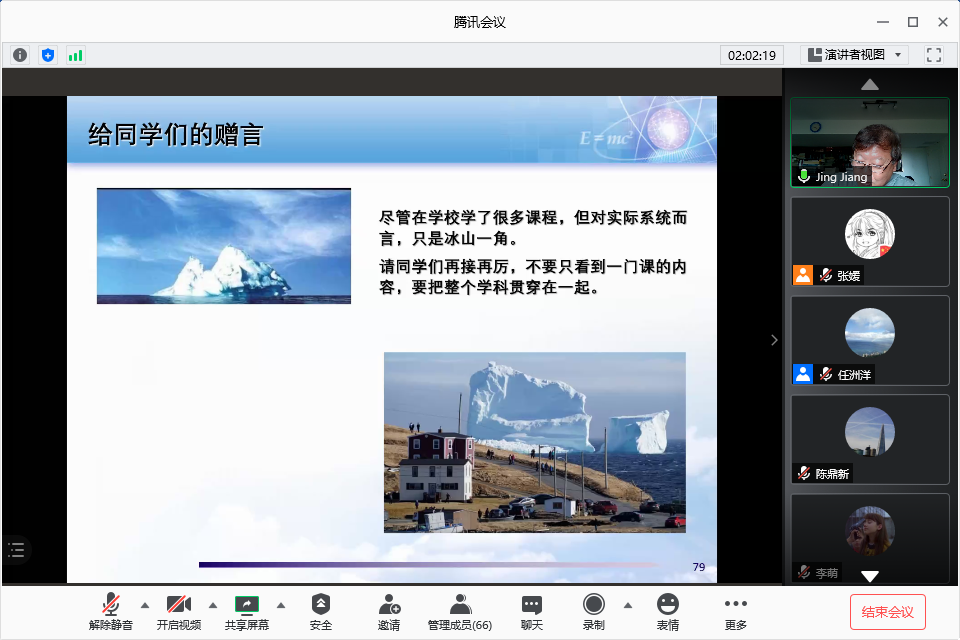Select Jing Jiang's video thumbnail
The height and width of the screenshot is (640, 960).
[x=869, y=142]
